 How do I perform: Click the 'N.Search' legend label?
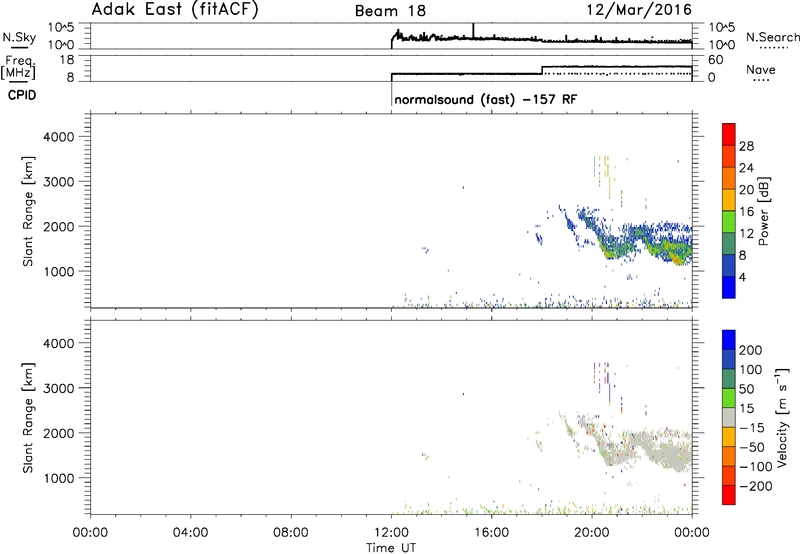point(772,37)
